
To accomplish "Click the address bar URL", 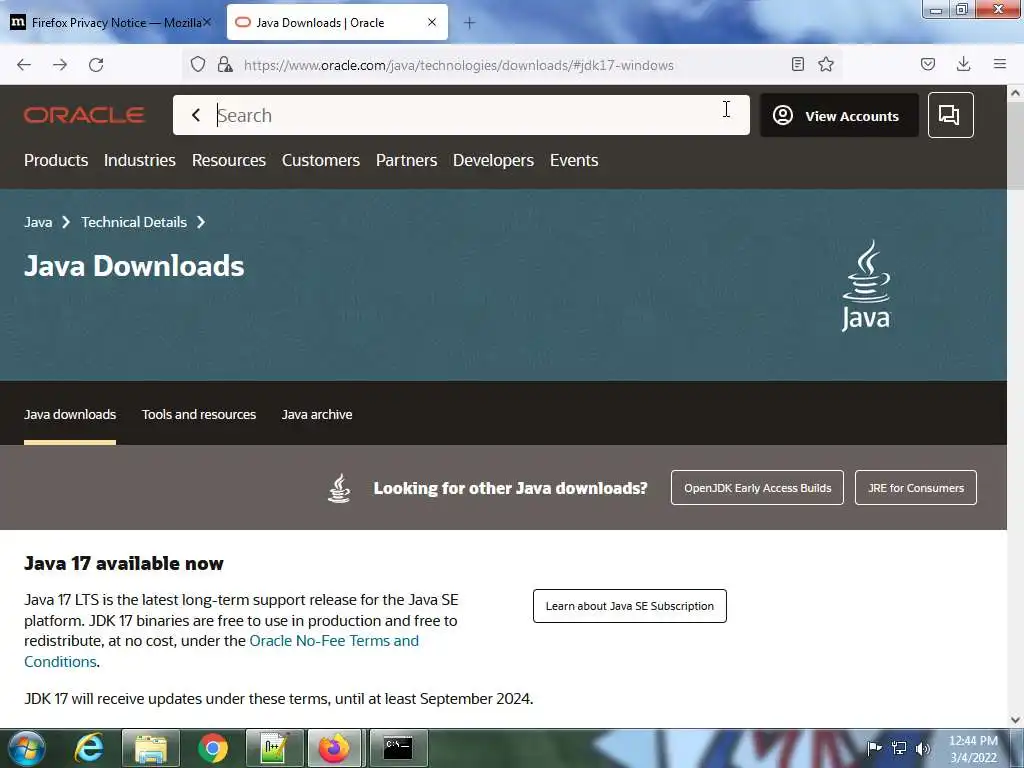I will tap(458, 65).
